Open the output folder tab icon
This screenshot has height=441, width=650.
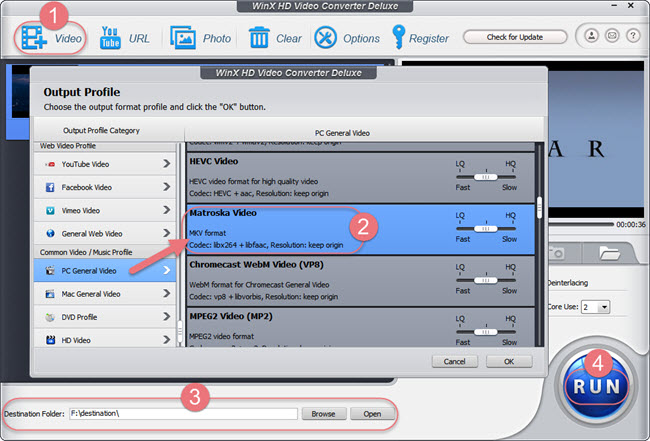[609, 253]
